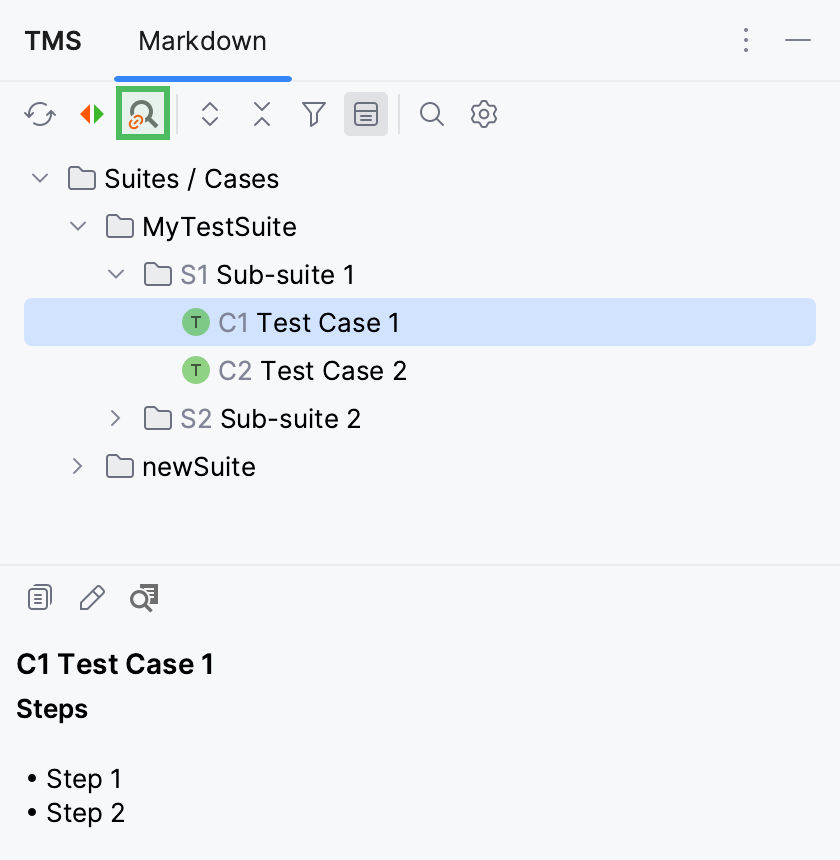Switch to the TMS tab

[52, 41]
